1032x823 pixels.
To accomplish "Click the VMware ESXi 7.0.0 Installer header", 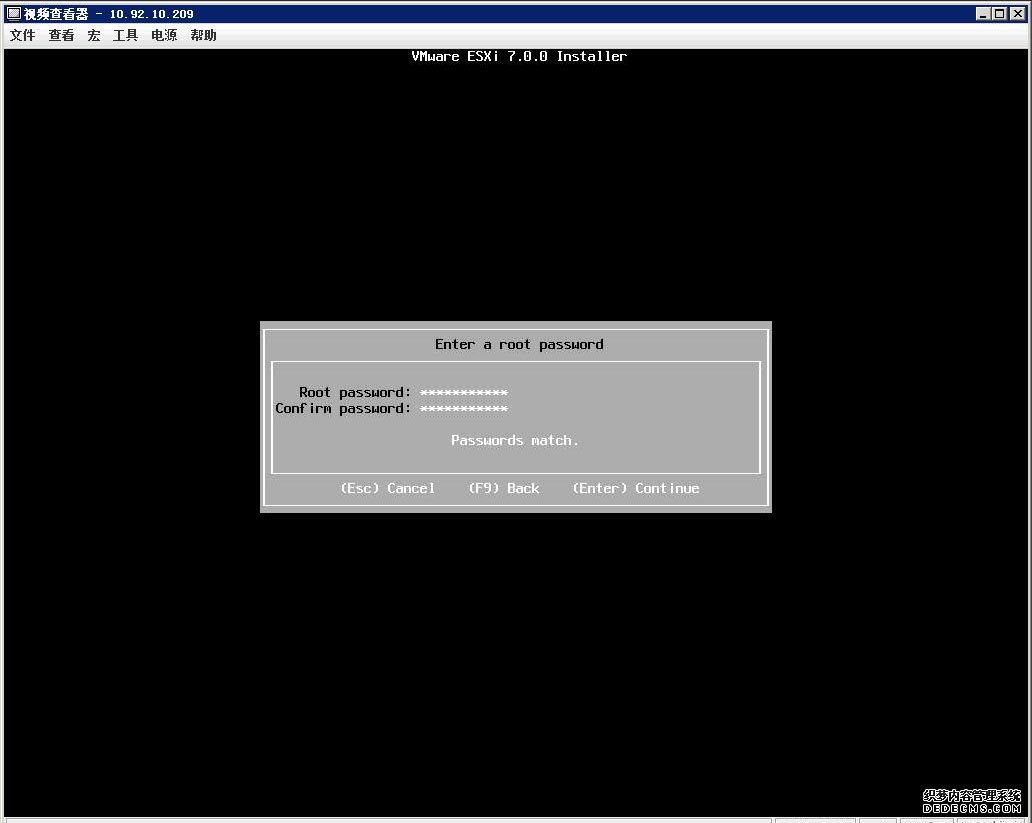I will pos(518,56).
